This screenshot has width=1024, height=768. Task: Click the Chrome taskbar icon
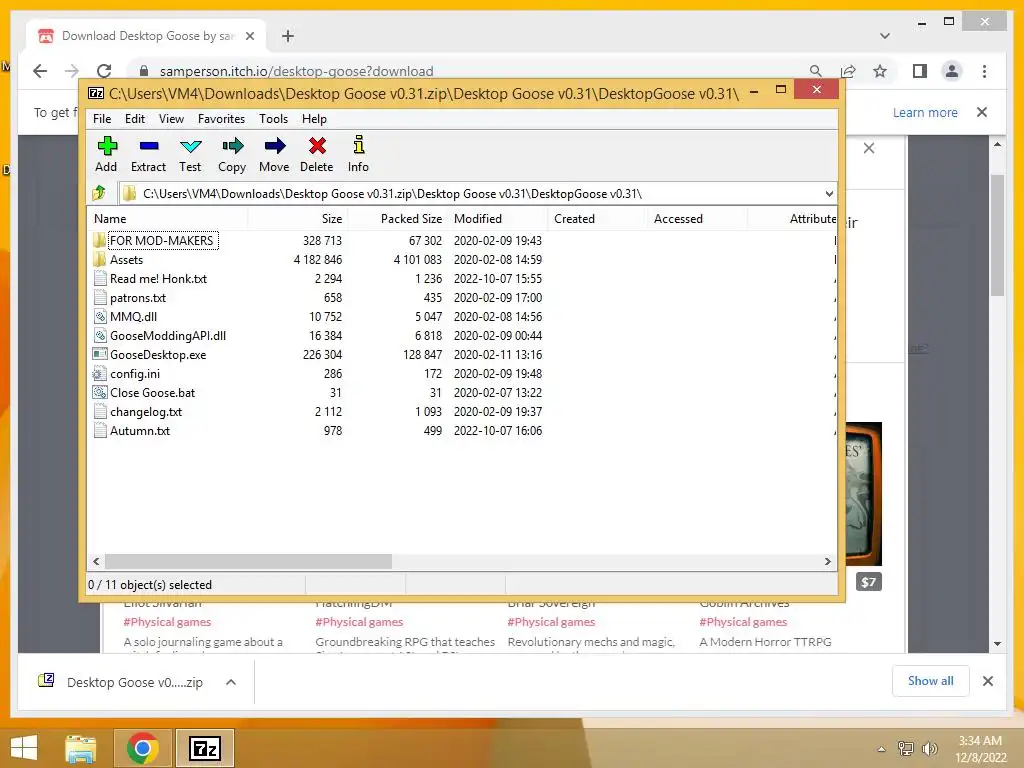(142, 748)
